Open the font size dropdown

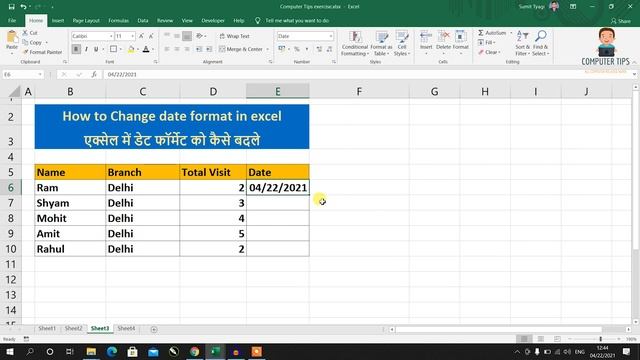[x=132, y=36]
